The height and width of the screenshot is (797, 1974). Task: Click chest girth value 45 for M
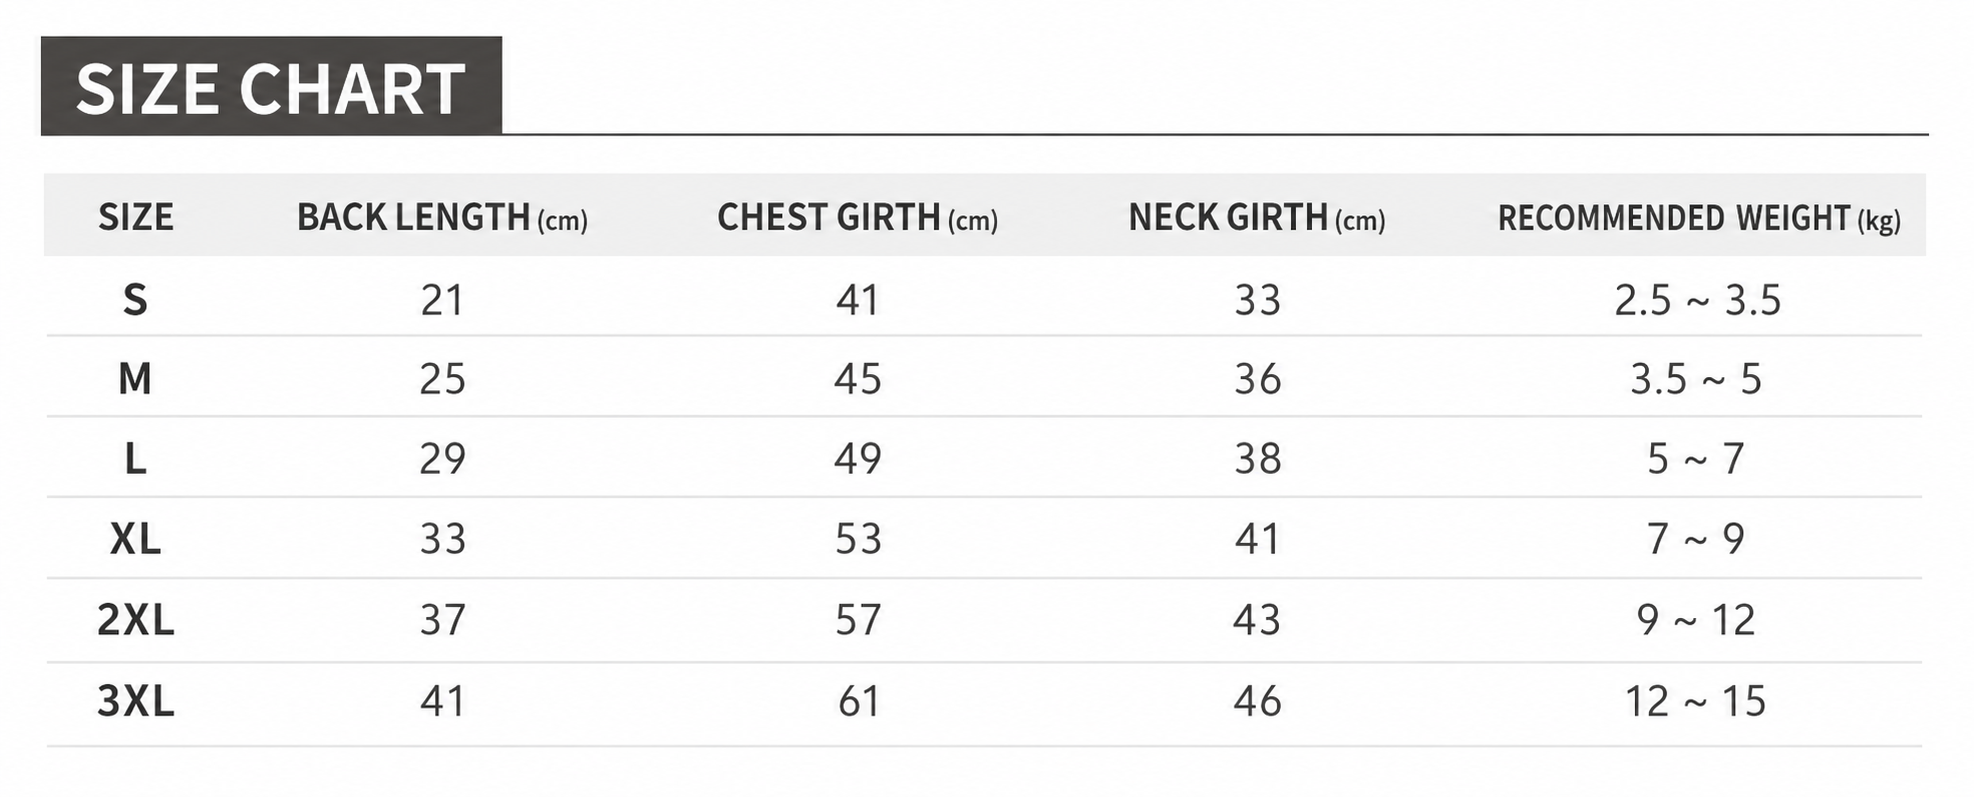pos(858,379)
